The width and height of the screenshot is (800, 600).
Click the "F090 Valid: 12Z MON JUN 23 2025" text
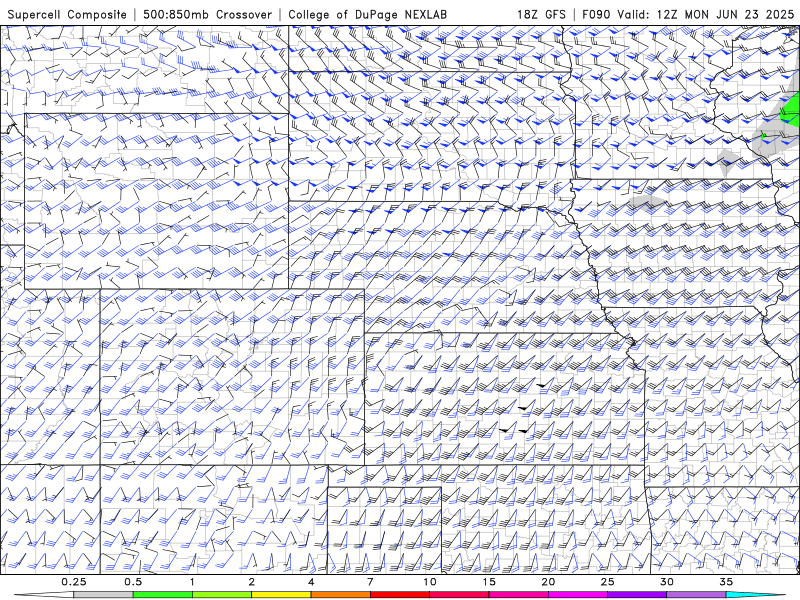pyautogui.click(x=688, y=14)
